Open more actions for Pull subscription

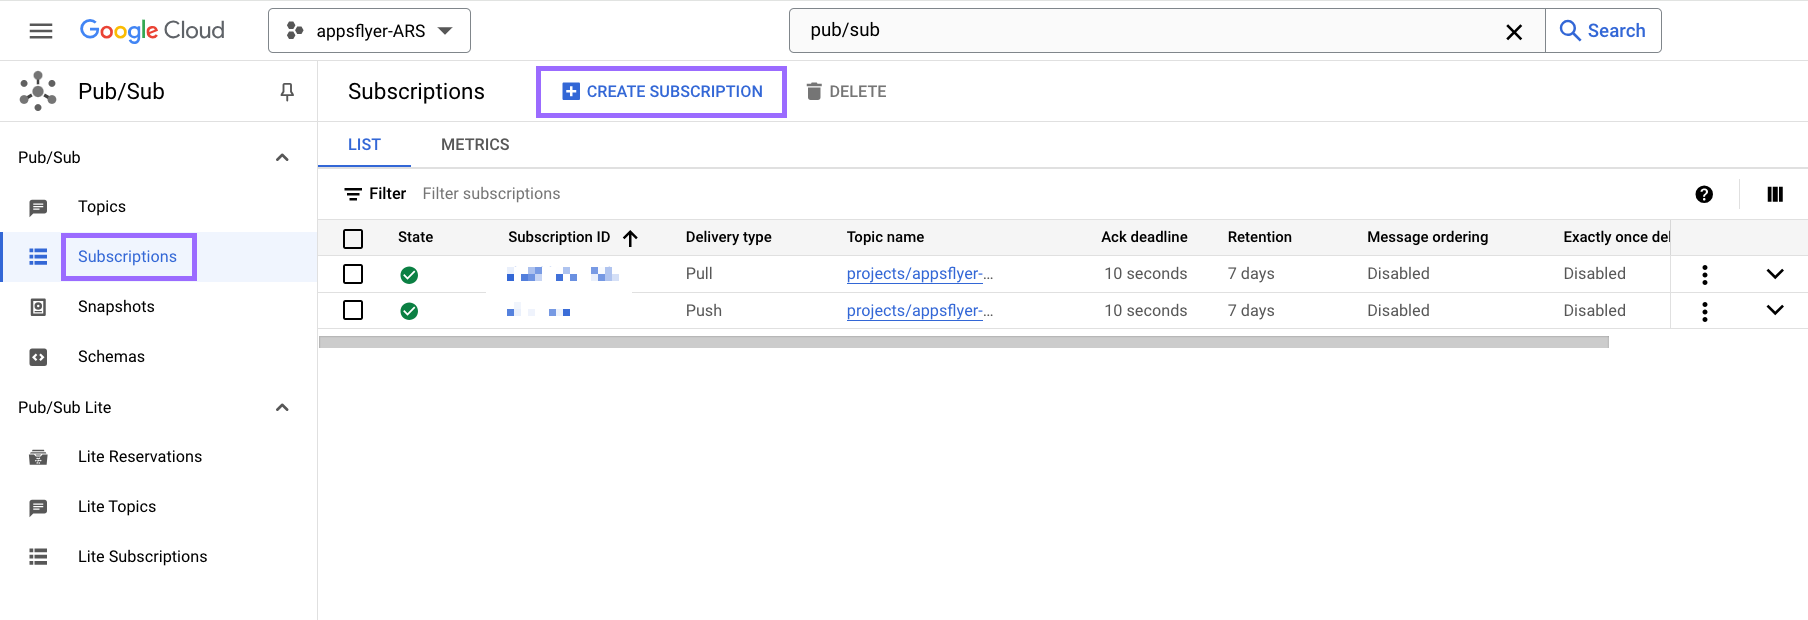click(1705, 274)
